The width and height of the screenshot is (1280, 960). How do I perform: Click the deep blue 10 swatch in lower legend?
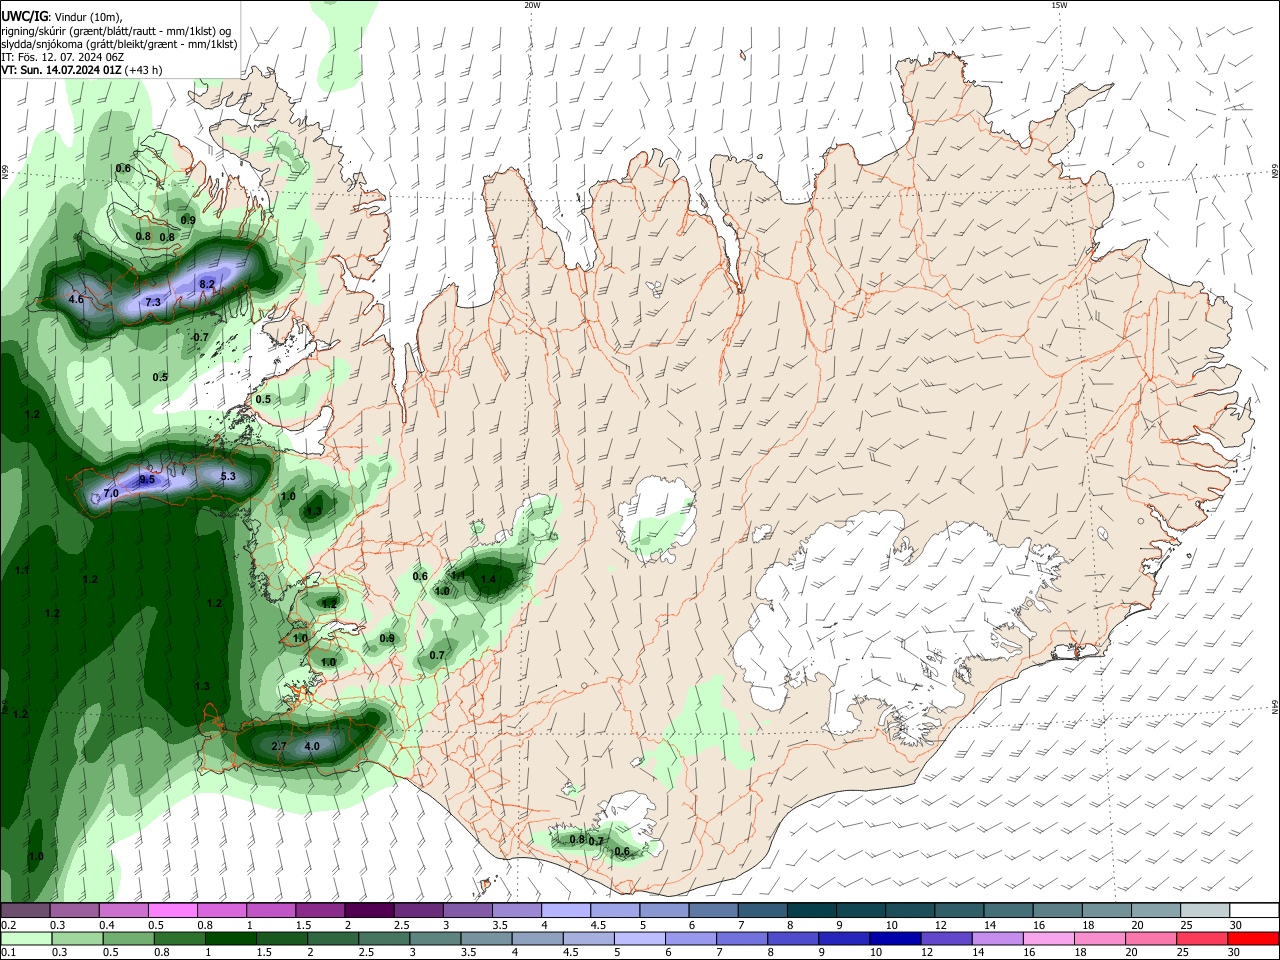click(895, 938)
